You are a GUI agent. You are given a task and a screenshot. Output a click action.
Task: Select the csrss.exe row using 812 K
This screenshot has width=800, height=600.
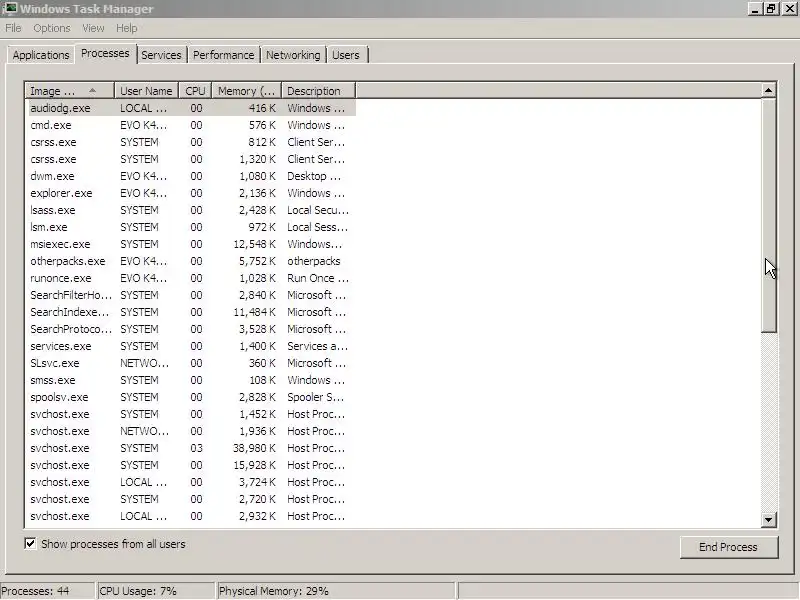(x=190, y=142)
